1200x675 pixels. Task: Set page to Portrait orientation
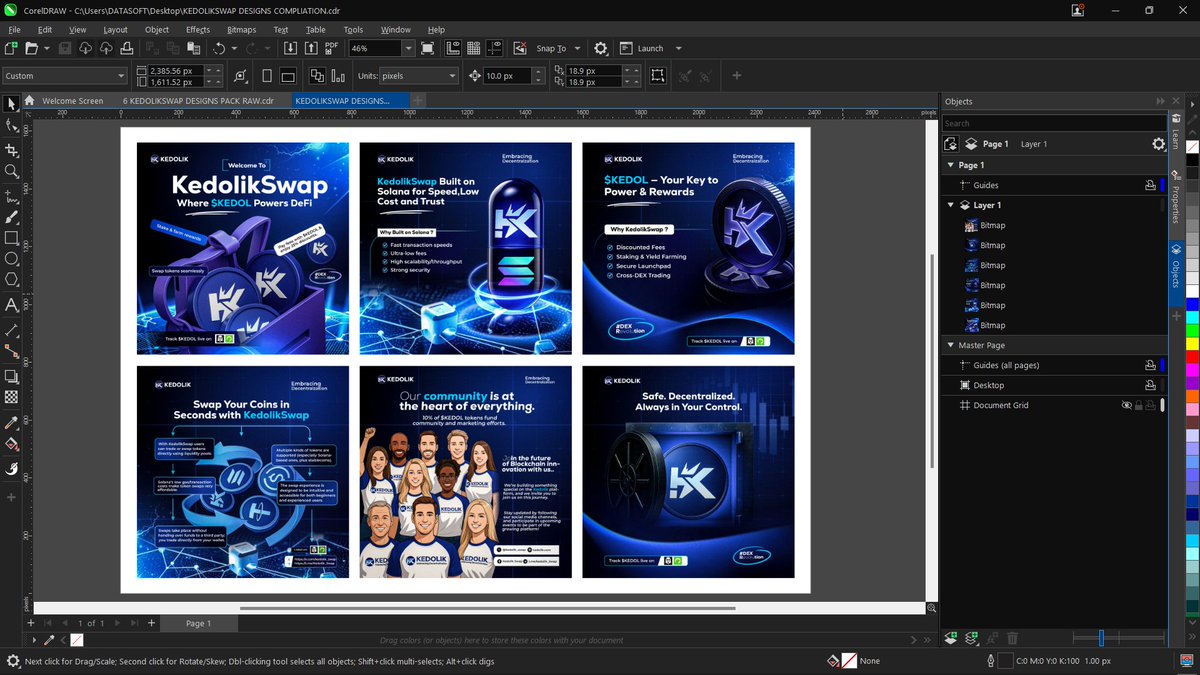[x=267, y=76]
